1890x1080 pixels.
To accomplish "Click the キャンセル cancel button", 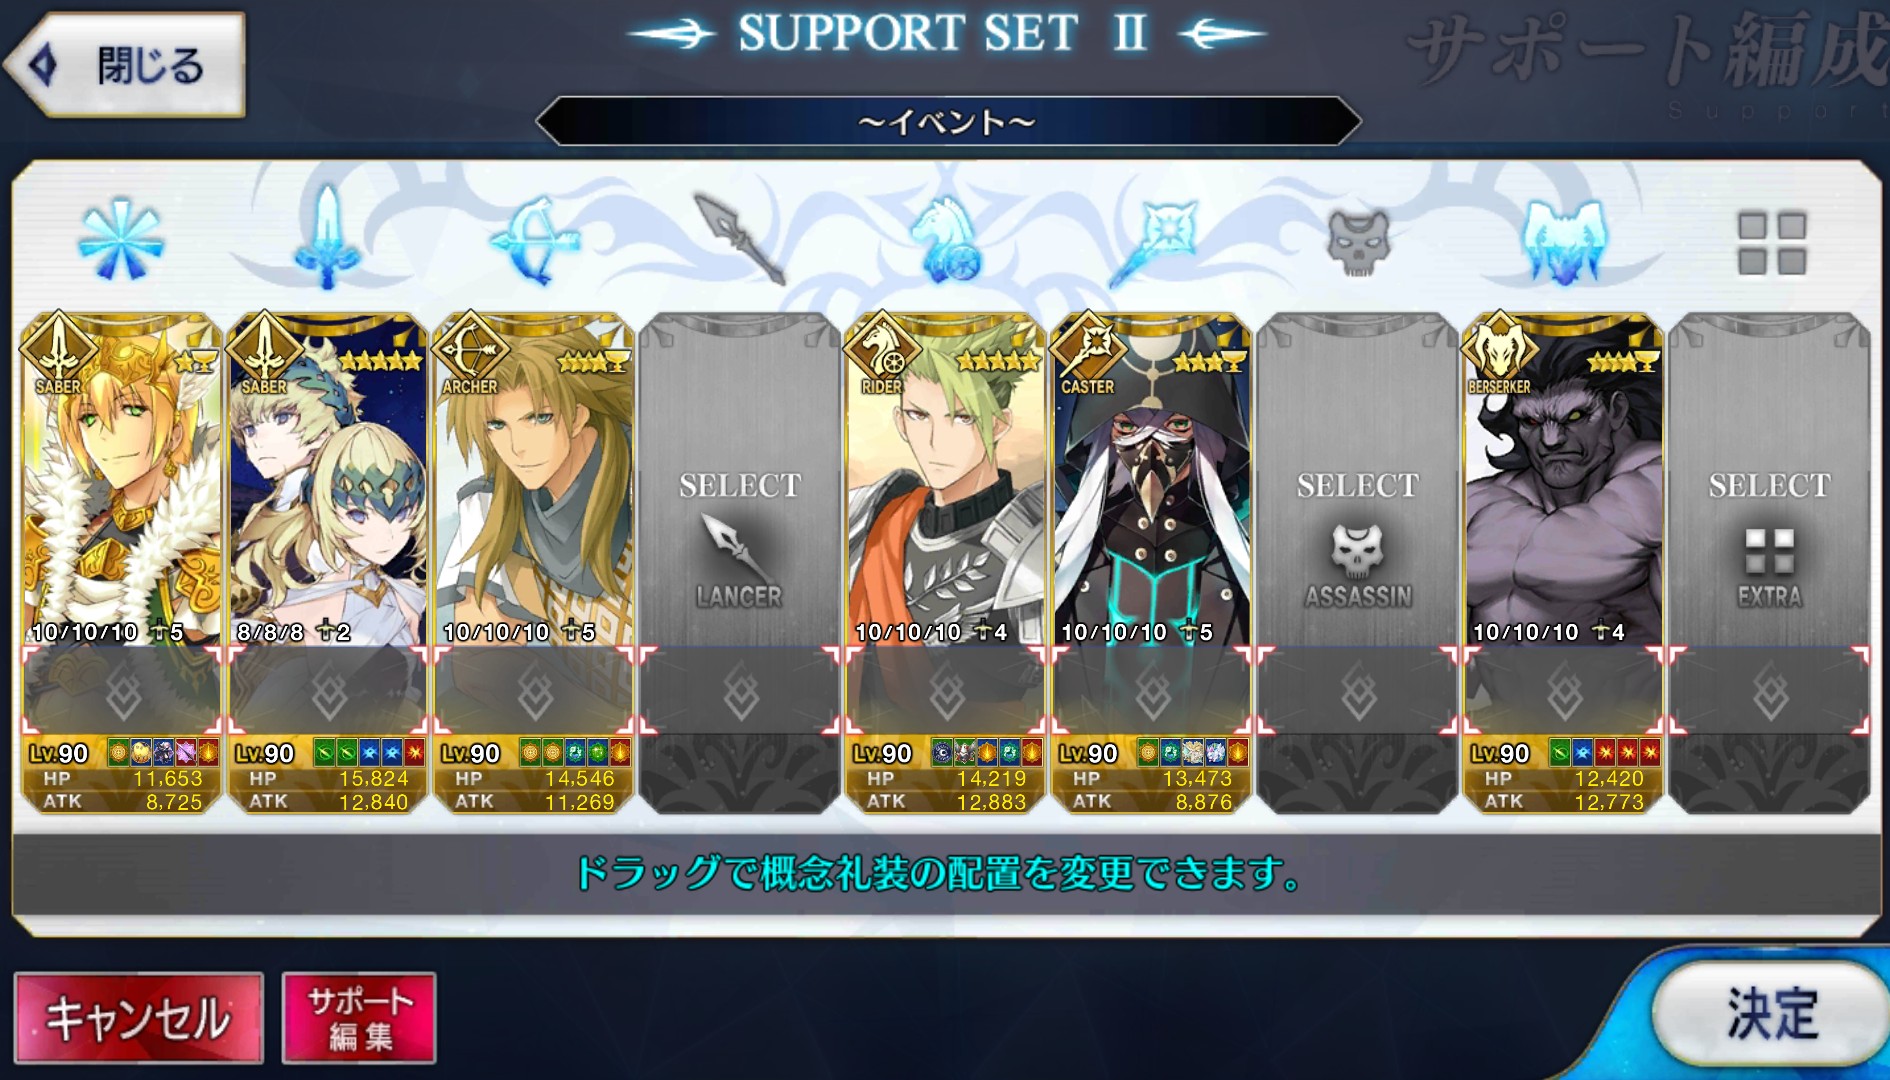I will [139, 1018].
